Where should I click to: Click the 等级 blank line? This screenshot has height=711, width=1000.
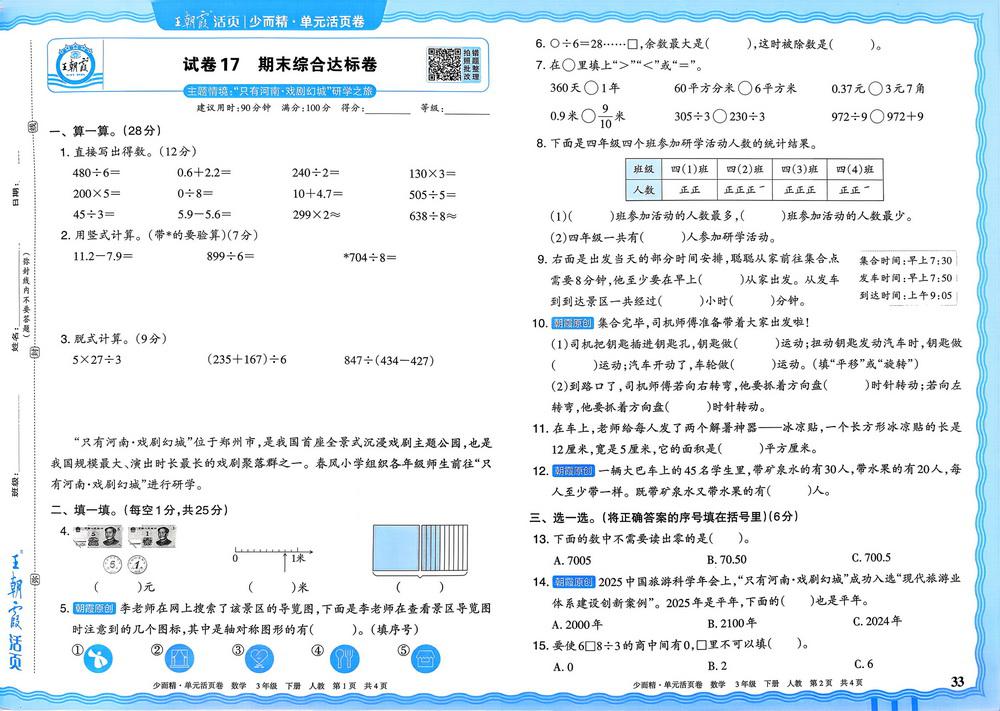click(467, 109)
